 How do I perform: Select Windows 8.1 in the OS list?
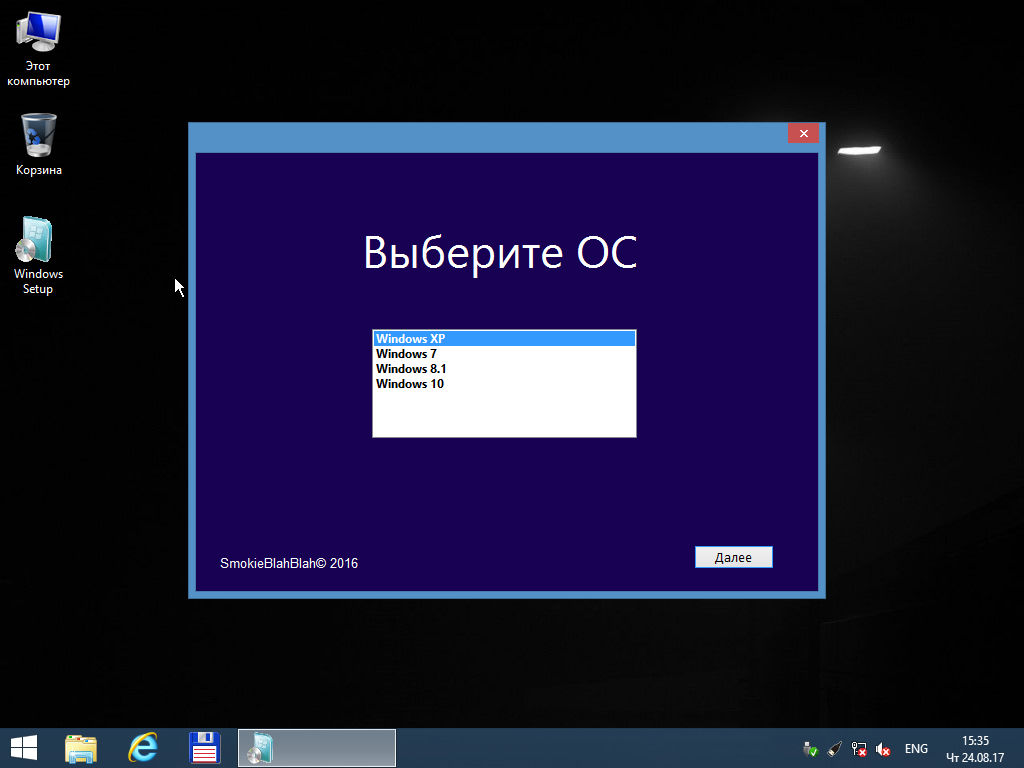(x=410, y=368)
